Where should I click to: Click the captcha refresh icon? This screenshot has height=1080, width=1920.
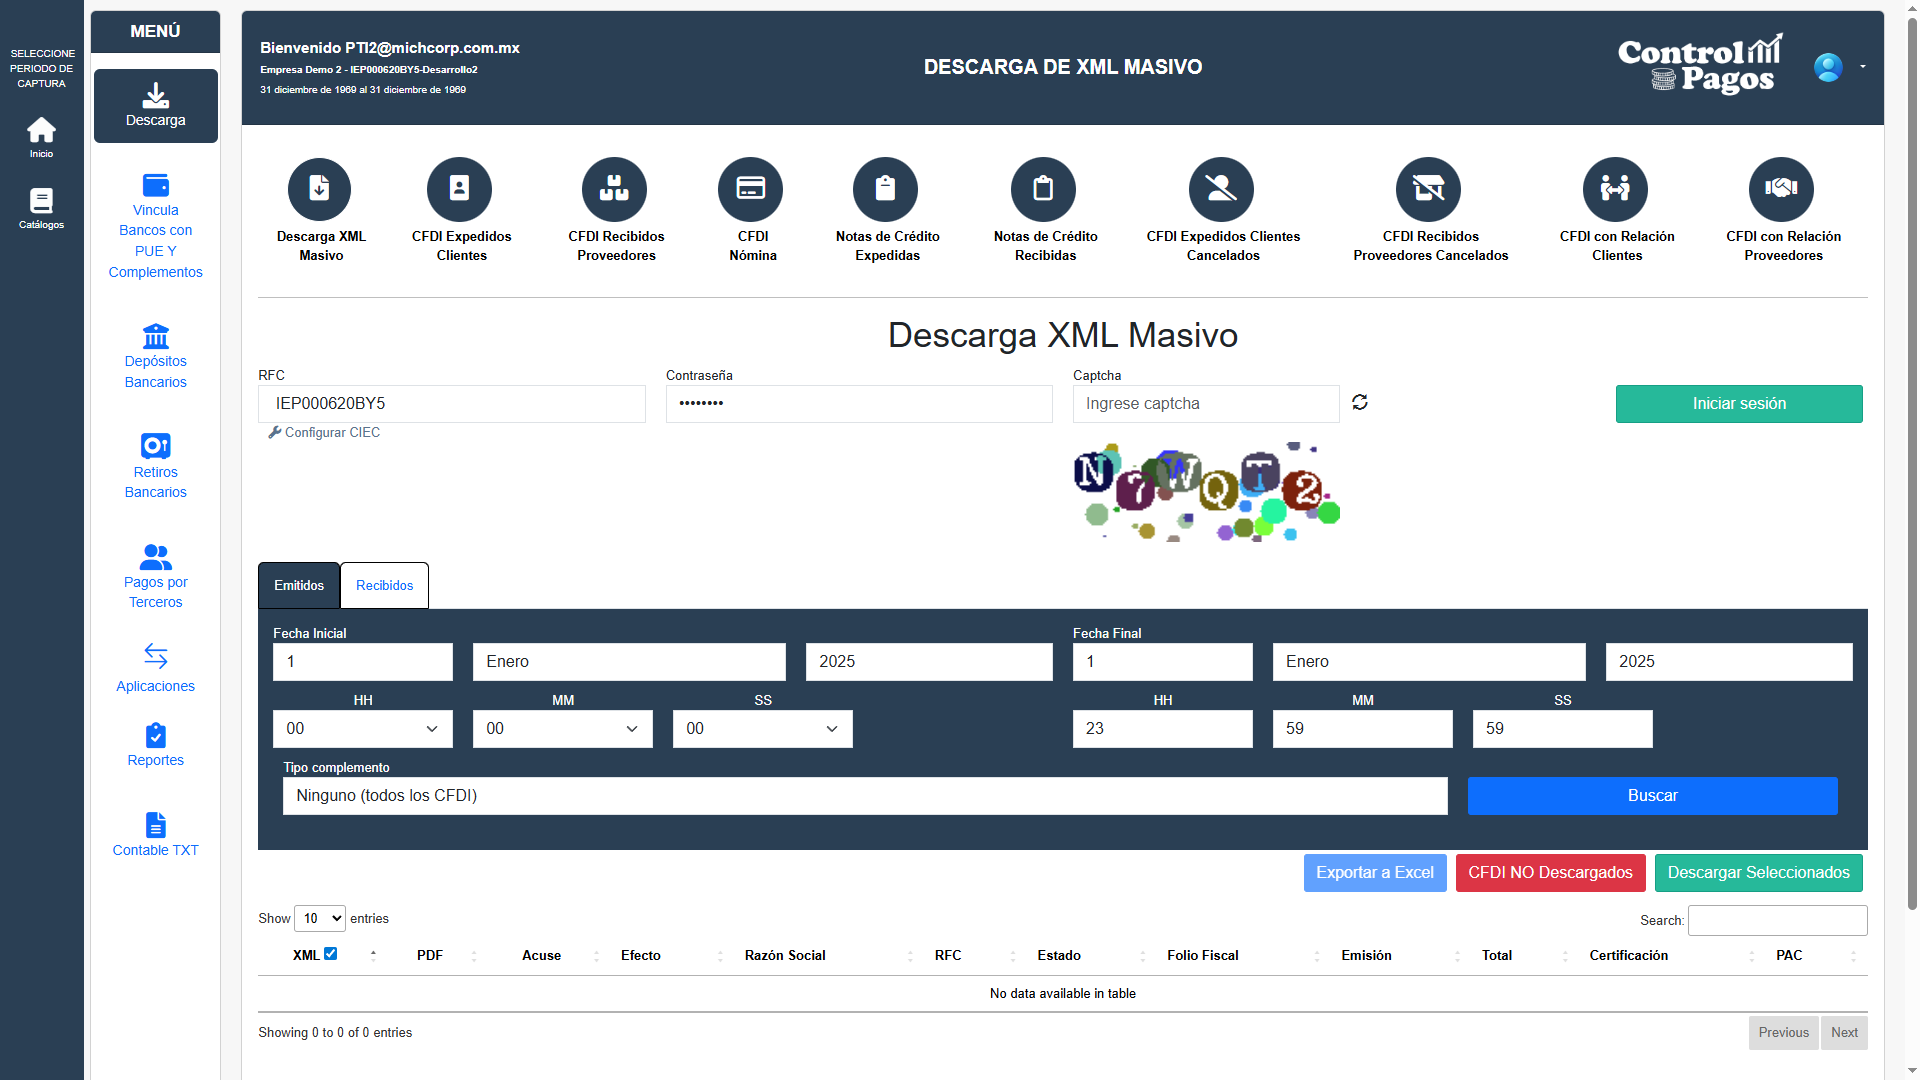[1360, 402]
